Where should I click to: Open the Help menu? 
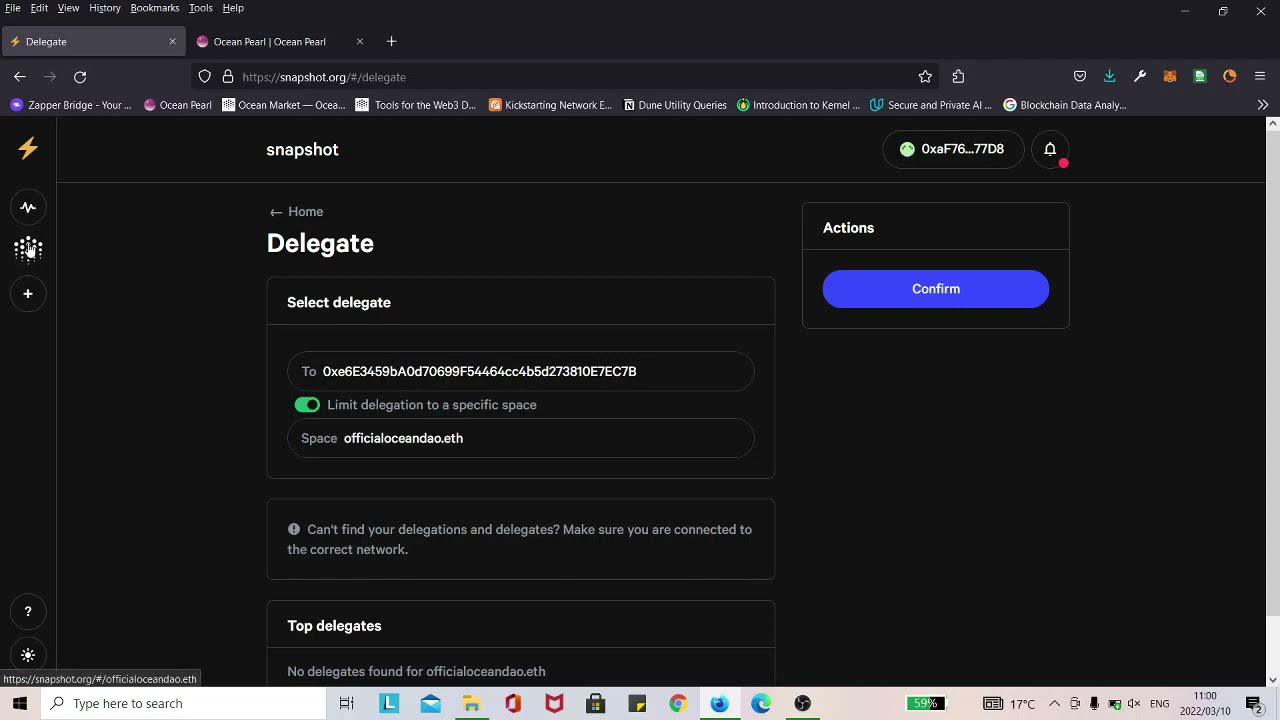pyautogui.click(x=233, y=8)
